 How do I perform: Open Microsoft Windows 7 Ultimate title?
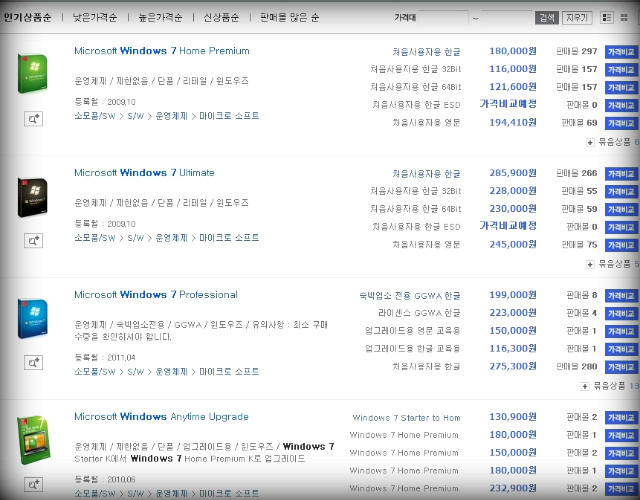pos(144,173)
